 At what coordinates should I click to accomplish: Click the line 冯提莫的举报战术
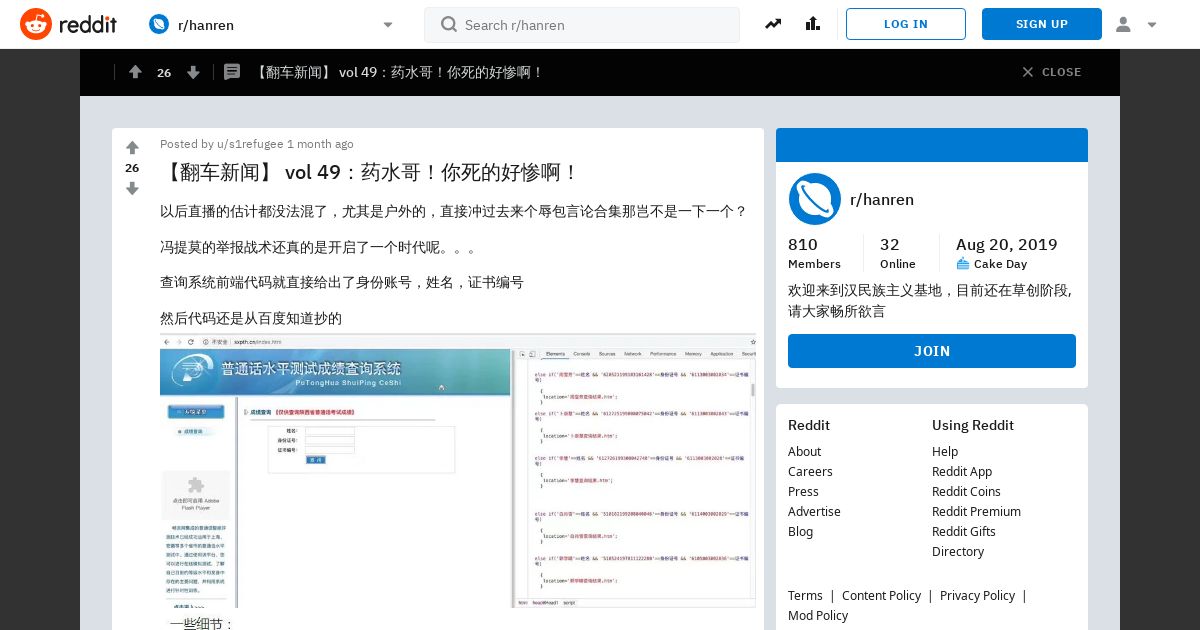318,247
